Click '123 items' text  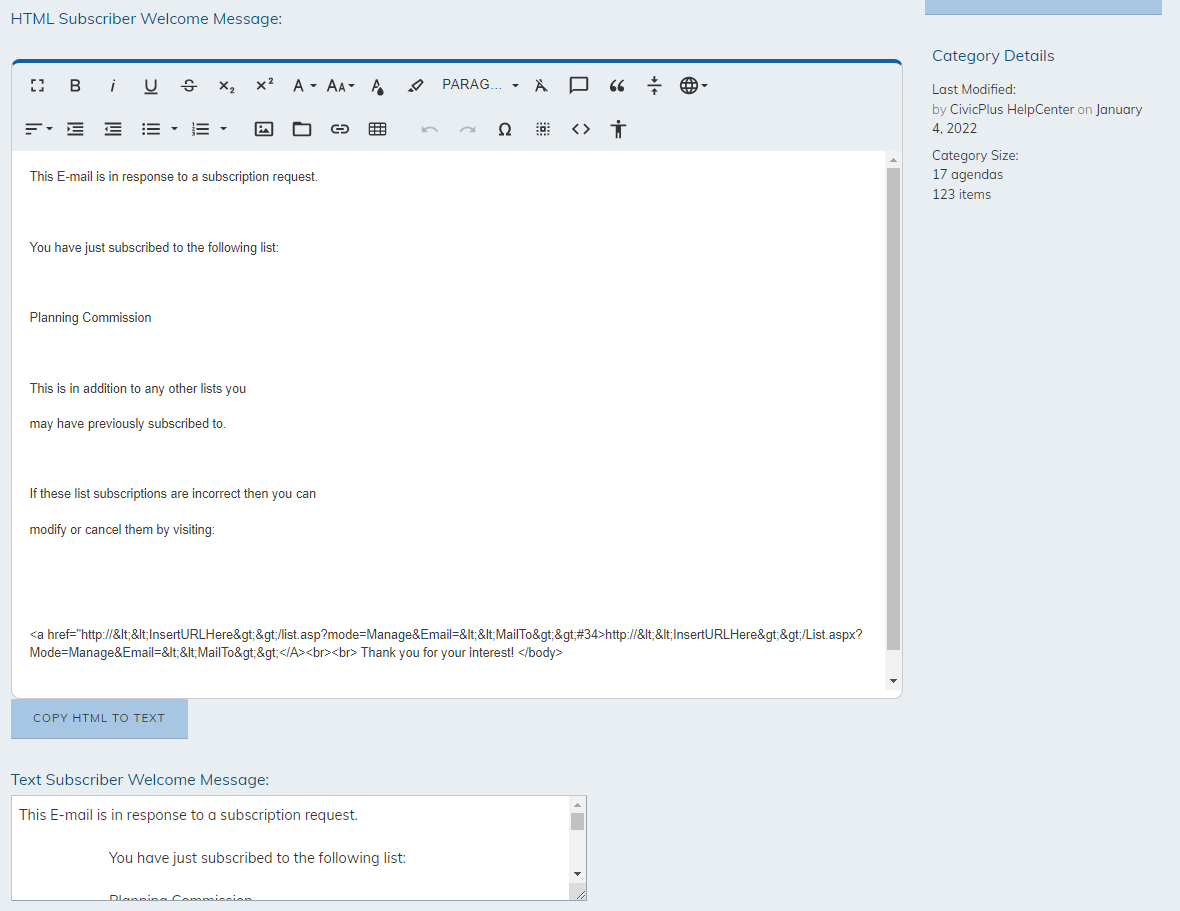click(961, 195)
